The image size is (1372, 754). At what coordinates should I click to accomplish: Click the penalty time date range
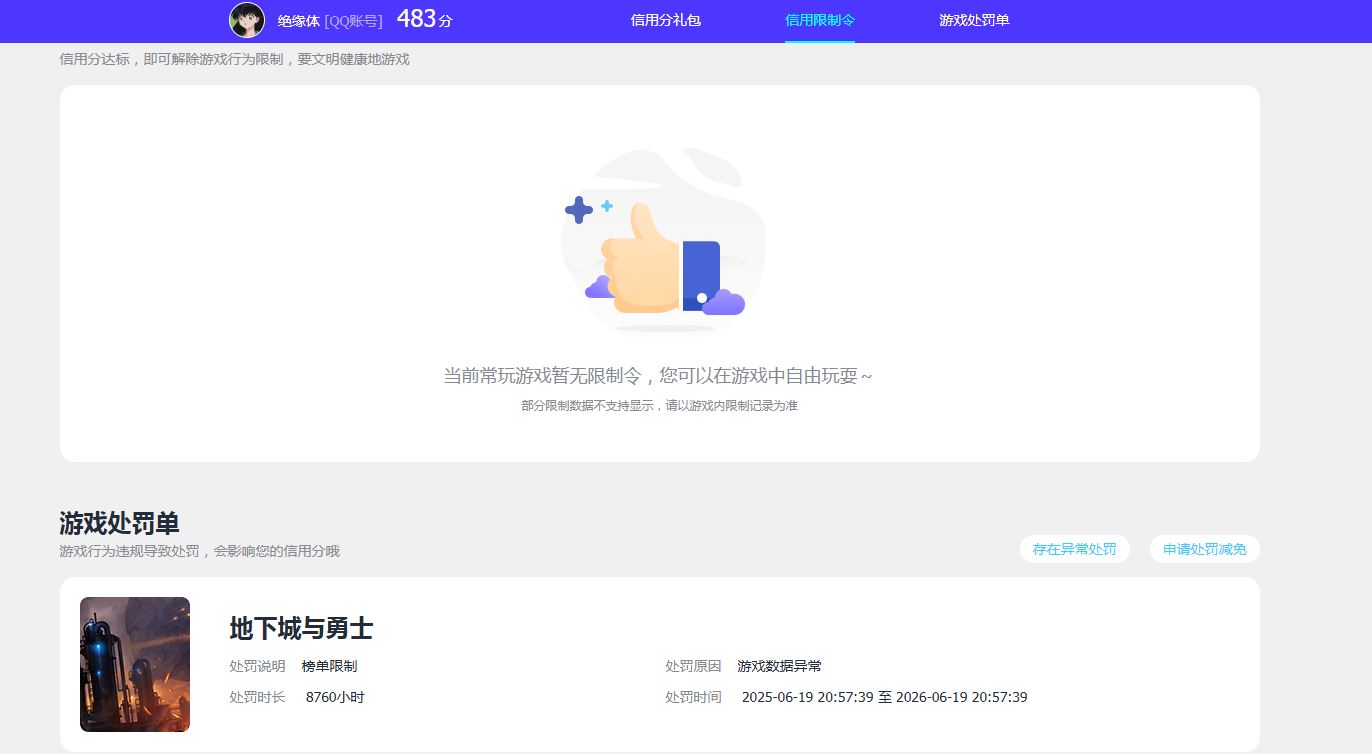pos(884,697)
